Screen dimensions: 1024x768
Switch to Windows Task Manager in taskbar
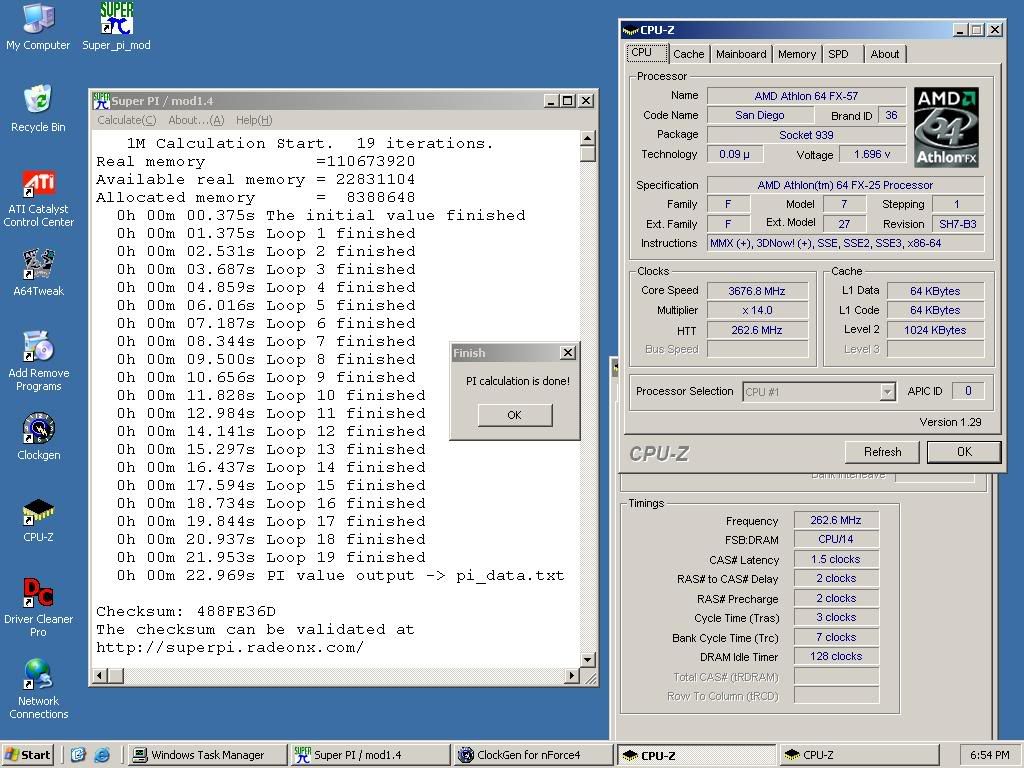coord(207,755)
